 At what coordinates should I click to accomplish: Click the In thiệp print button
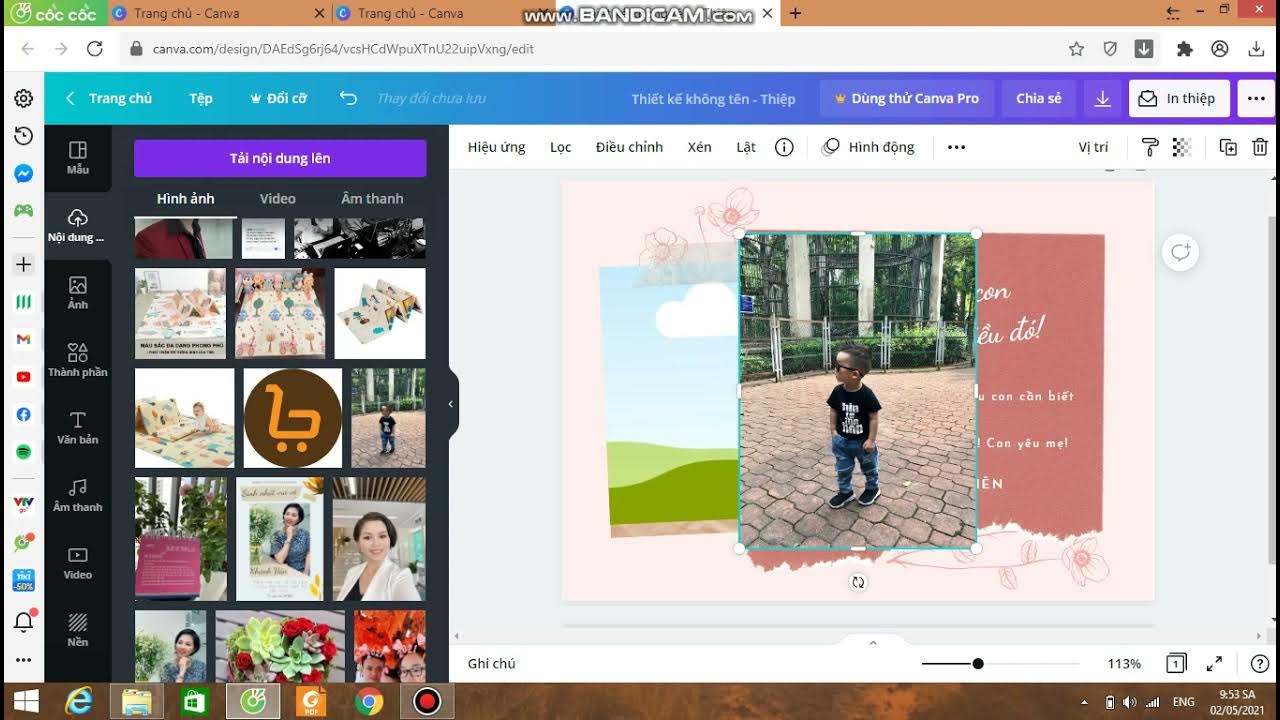tap(1179, 98)
